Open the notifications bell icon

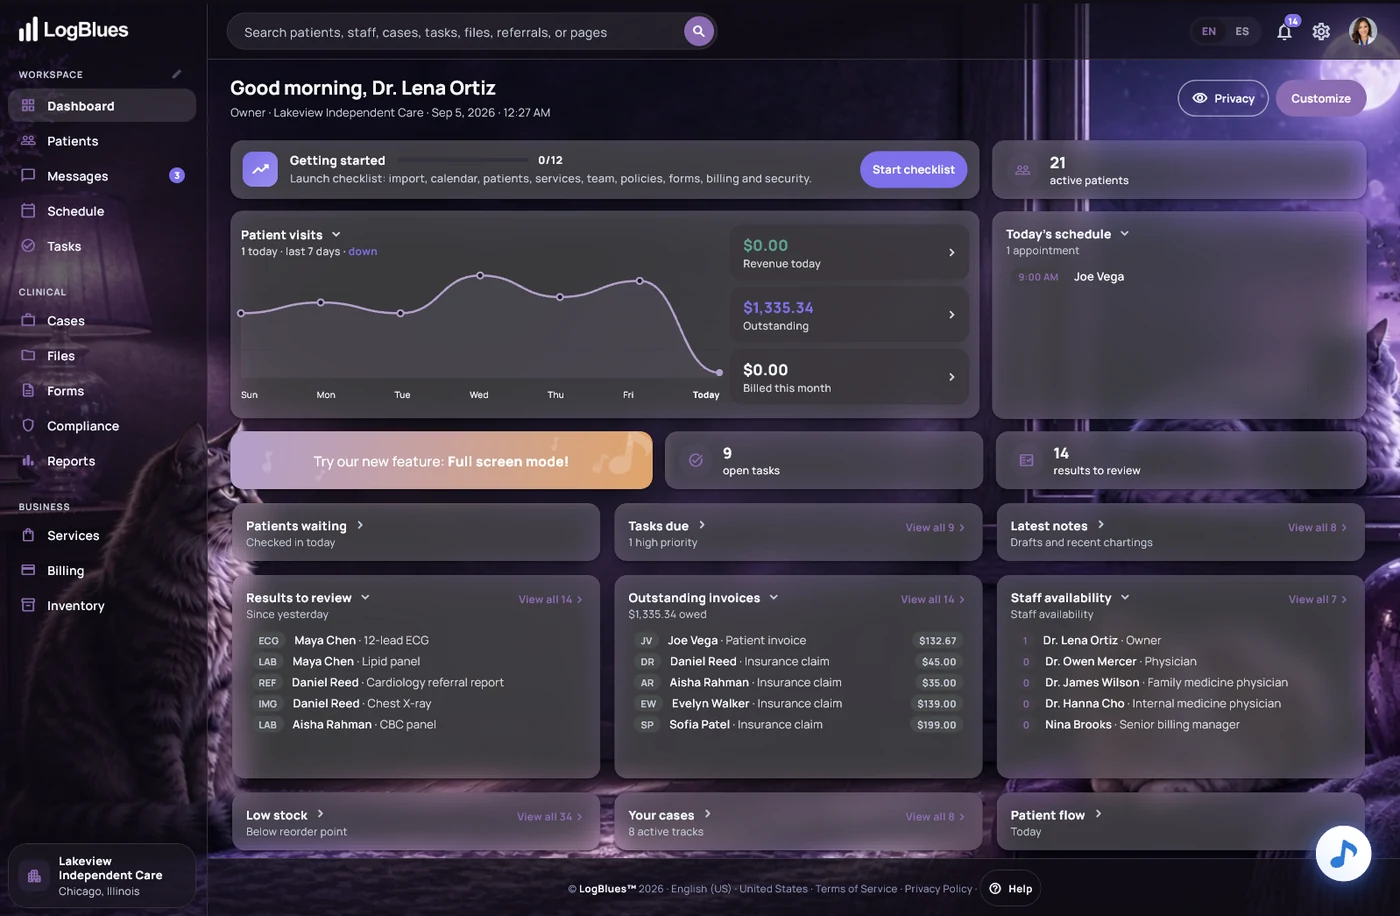[1284, 31]
